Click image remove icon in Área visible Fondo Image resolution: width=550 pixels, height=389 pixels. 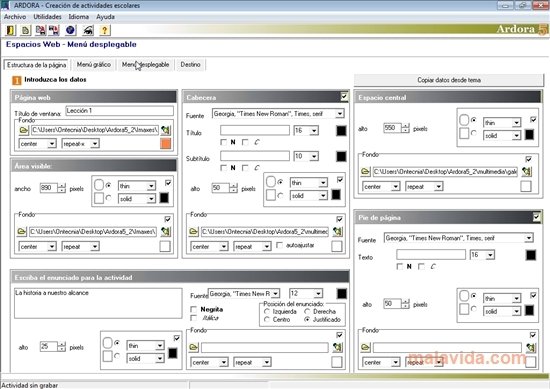click(166, 232)
